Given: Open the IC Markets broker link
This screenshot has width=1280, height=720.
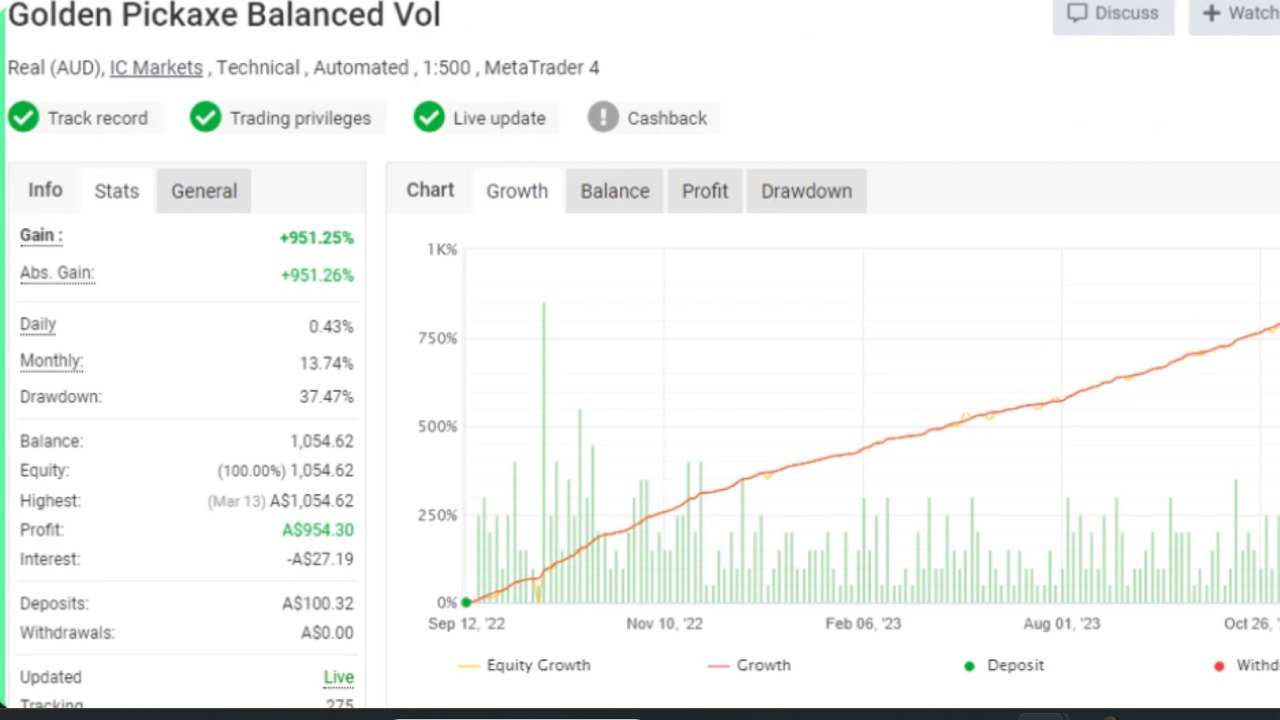Looking at the screenshot, I should click(x=156, y=68).
